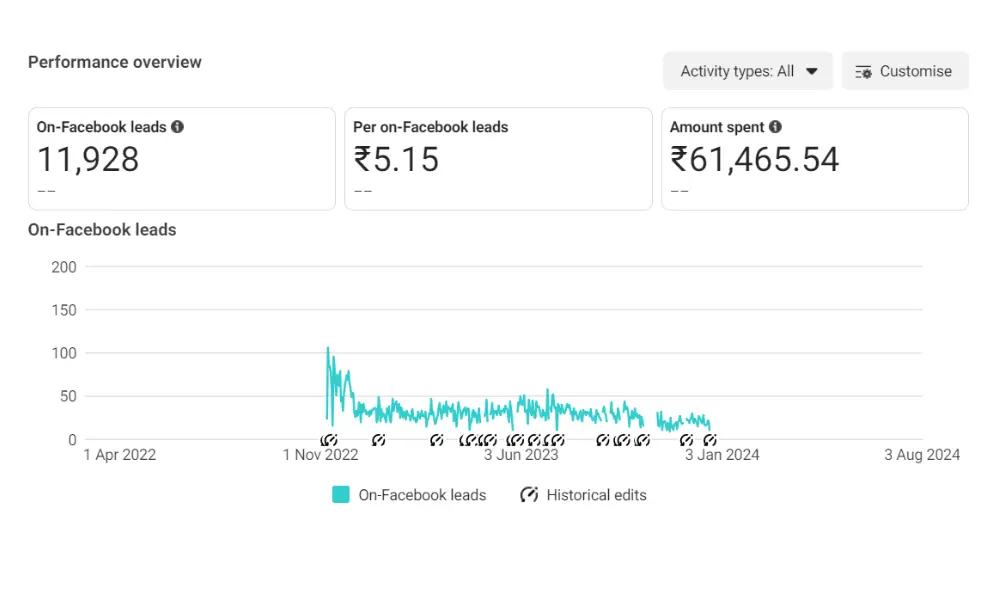Click historical edits icon in legend

529,495
